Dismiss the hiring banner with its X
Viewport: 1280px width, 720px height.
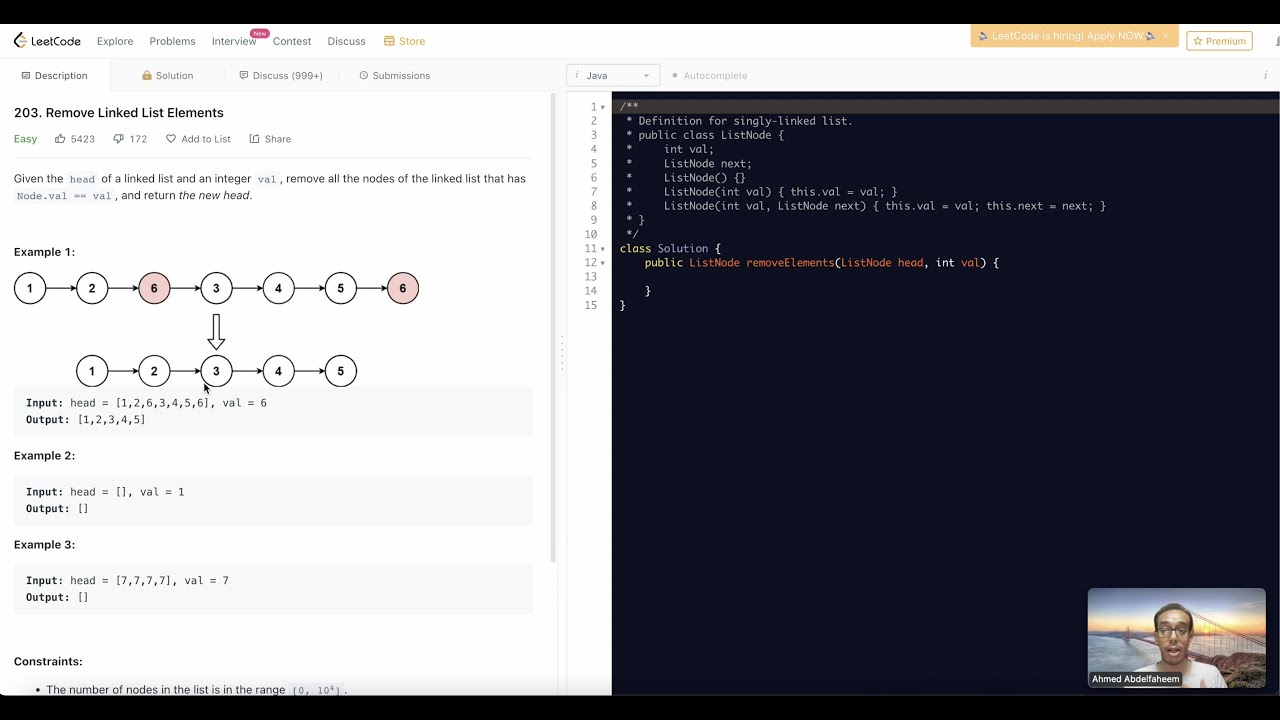pos(1165,36)
